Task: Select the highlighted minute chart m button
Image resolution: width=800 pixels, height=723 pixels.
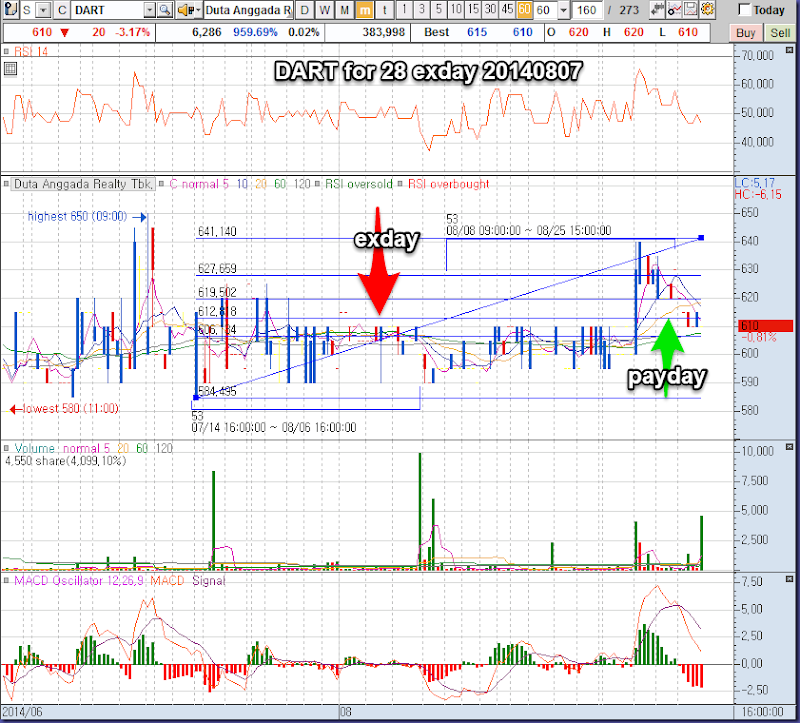Action: tap(364, 10)
